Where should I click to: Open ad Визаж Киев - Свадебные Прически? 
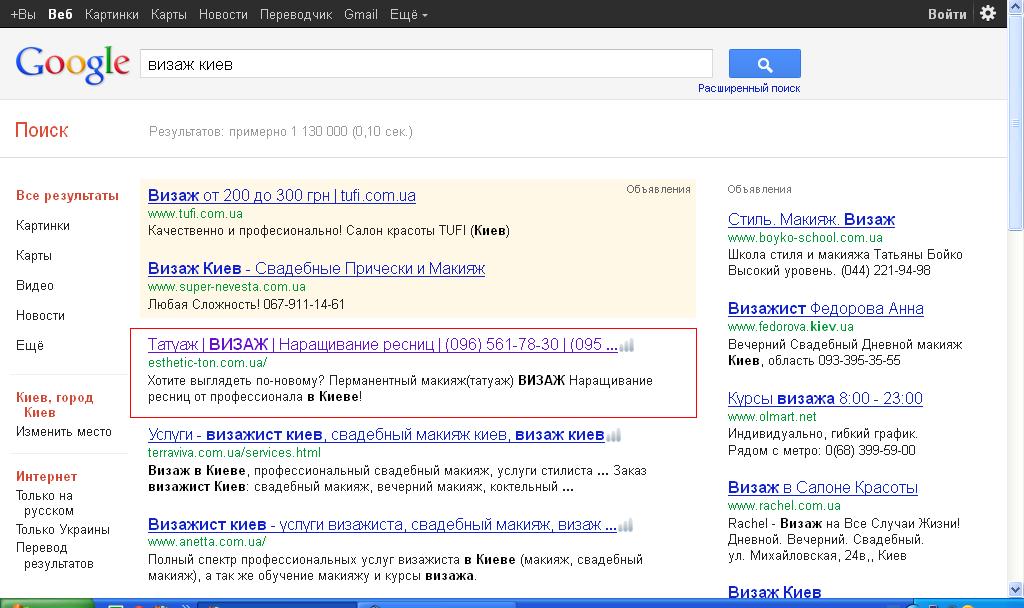(x=316, y=268)
